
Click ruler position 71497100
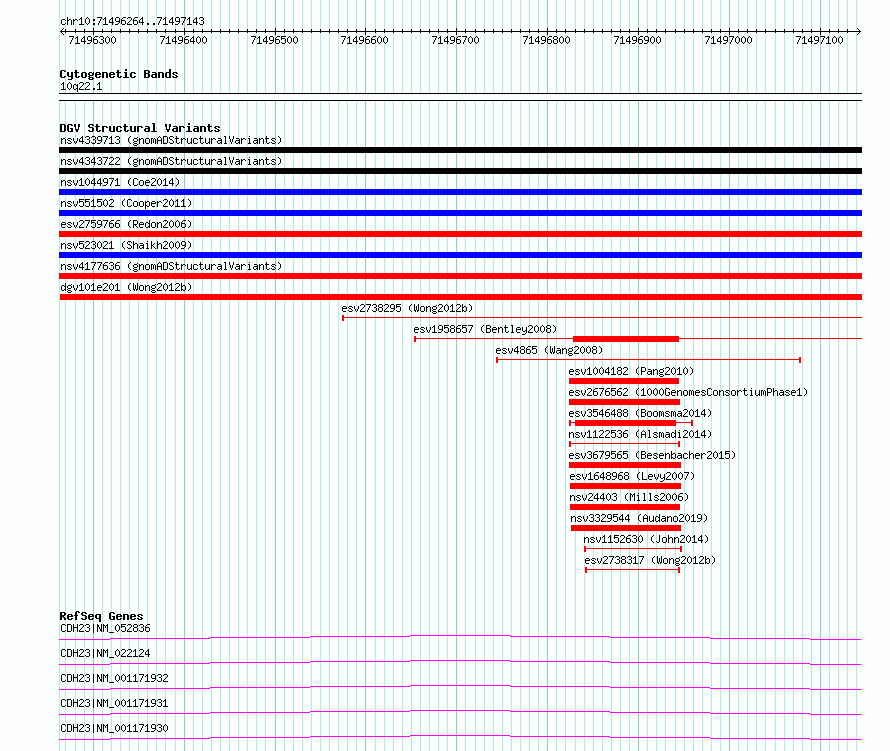coord(819,40)
